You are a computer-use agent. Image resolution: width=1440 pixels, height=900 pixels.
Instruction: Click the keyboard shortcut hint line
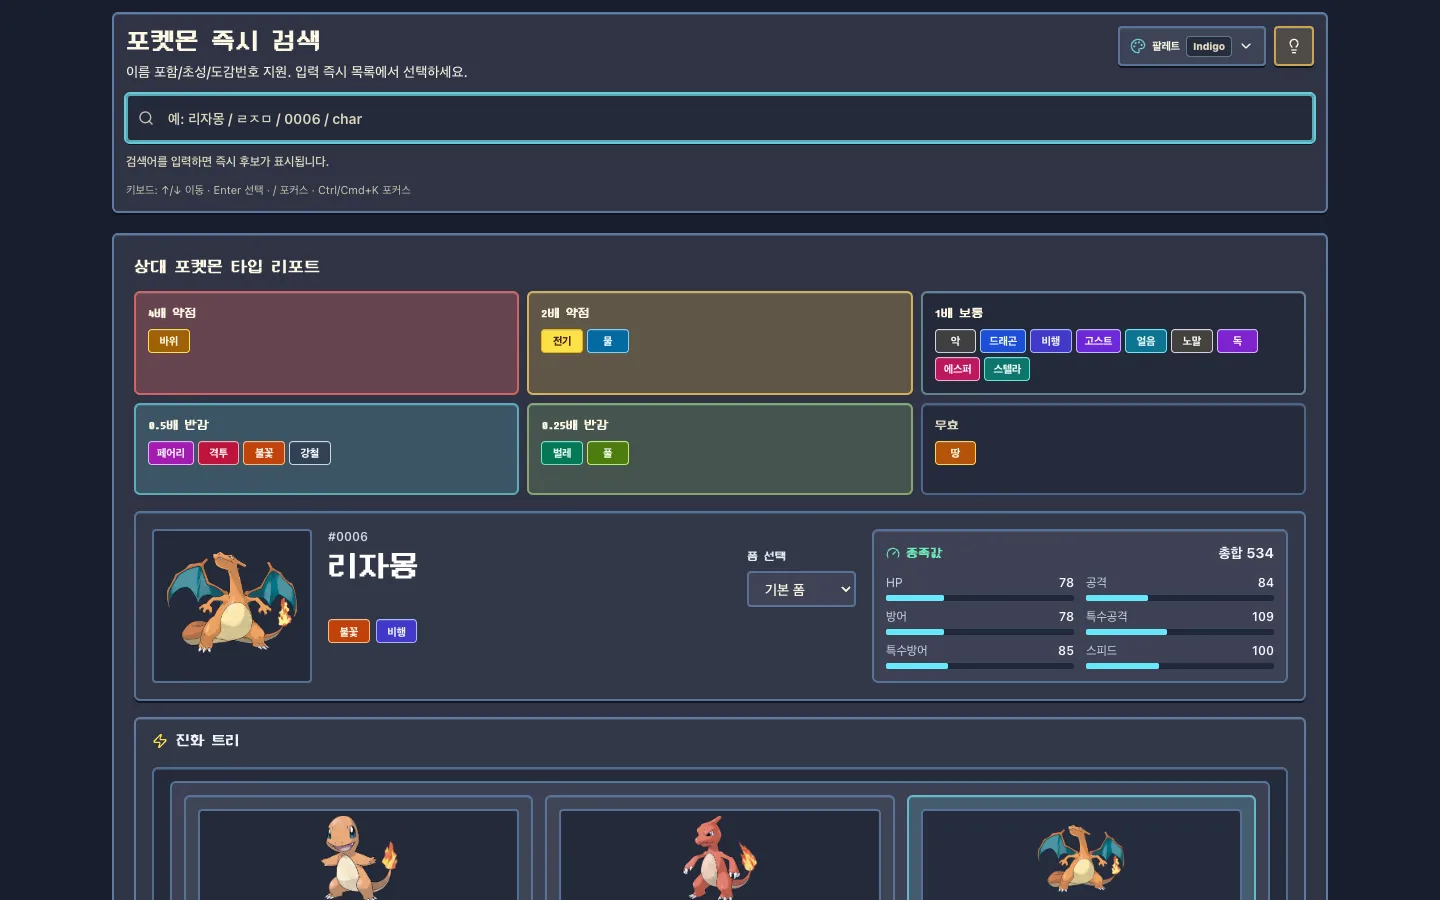[268, 190]
